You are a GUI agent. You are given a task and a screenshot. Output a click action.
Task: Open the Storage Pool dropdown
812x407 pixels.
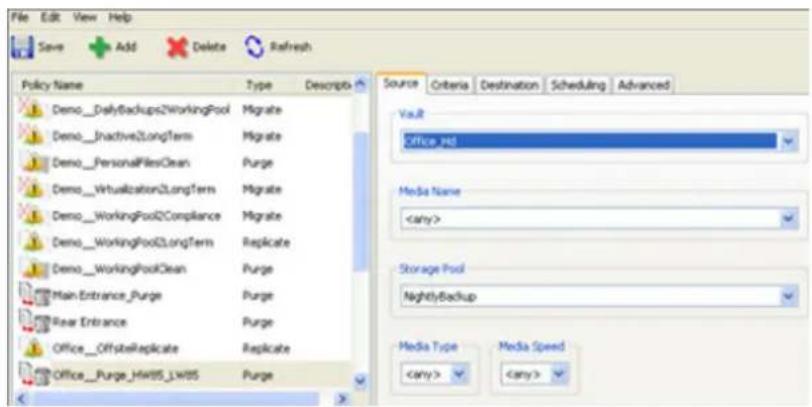coord(788,297)
